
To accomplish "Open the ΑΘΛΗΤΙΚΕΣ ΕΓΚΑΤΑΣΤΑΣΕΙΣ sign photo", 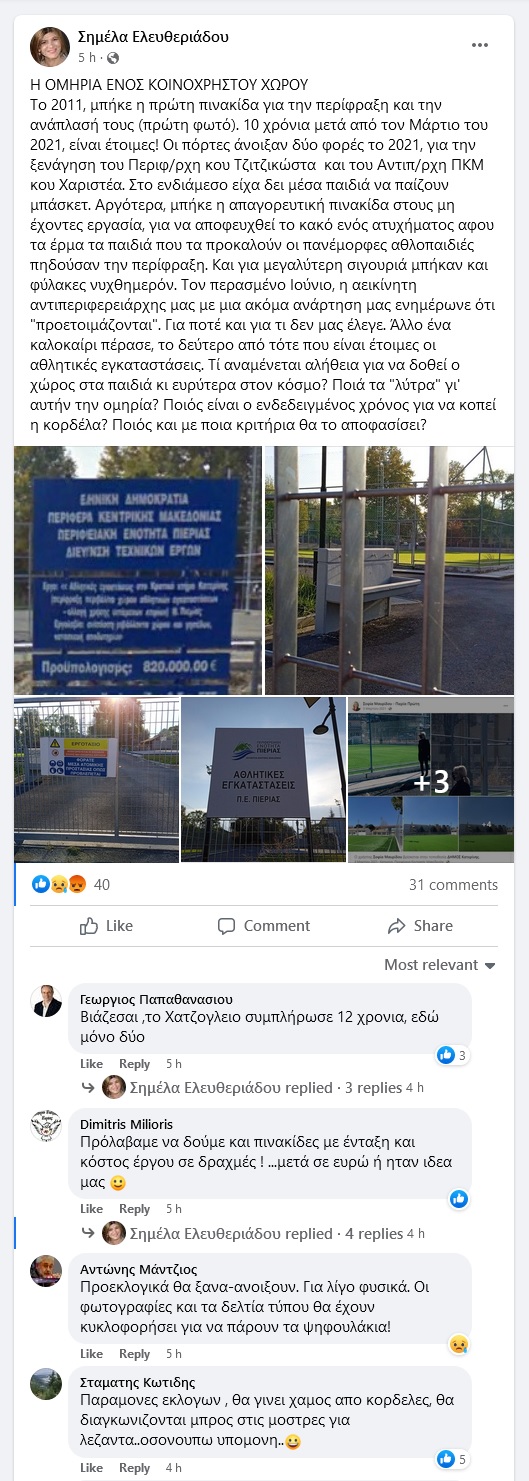I will click(x=264, y=780).
